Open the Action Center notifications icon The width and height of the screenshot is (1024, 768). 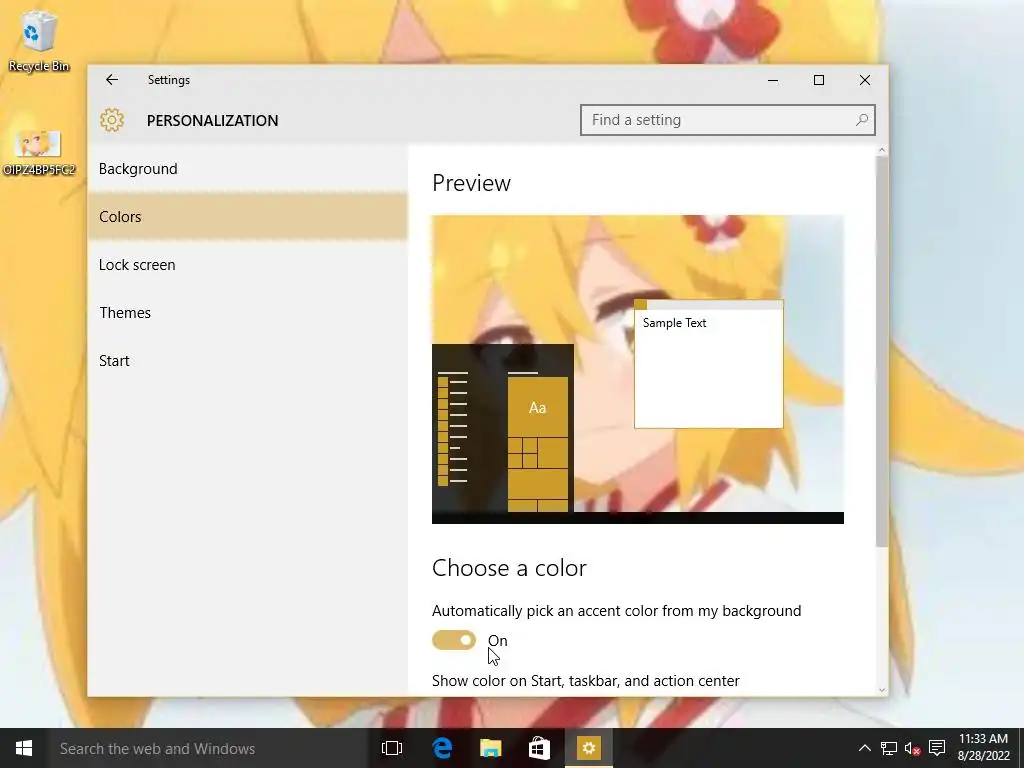[x=937, y=748]
